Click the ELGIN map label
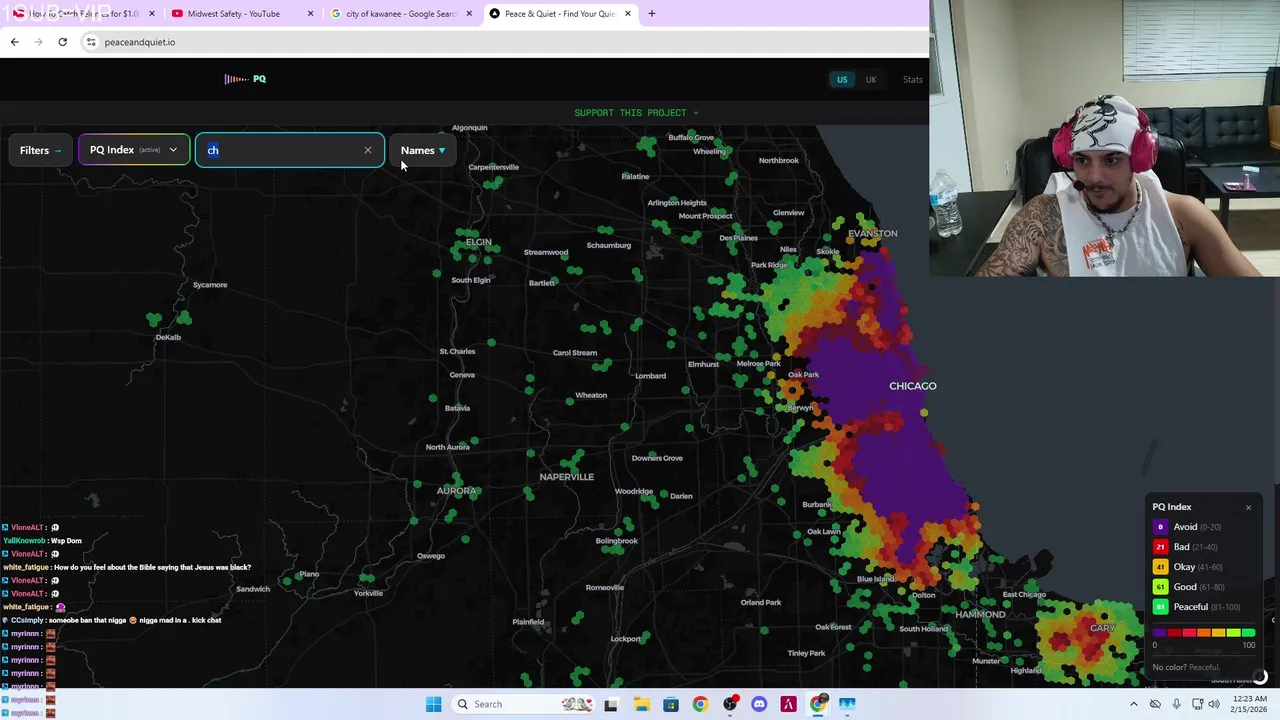The height and width of the screenshot is (720, 1280). (479, 242)
